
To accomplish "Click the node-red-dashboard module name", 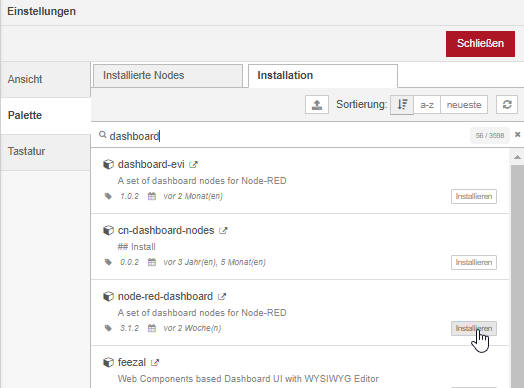I will click(x=165, y=296).
